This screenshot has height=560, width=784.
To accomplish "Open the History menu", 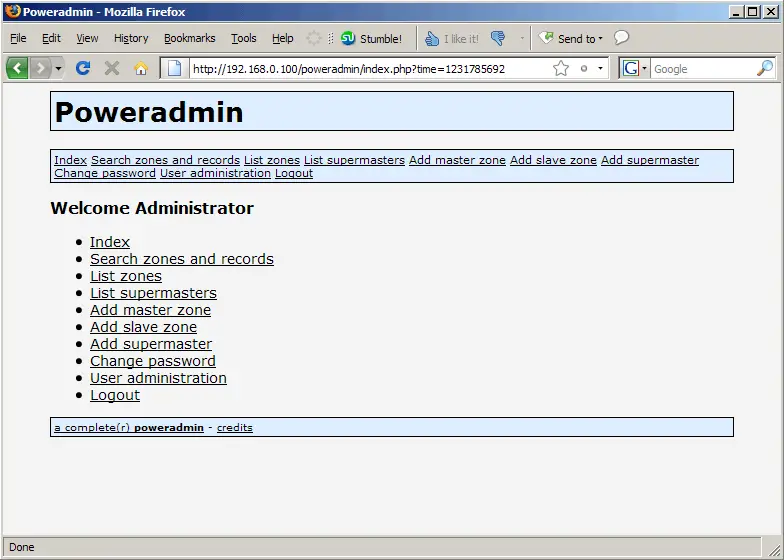I will point(131,38).
